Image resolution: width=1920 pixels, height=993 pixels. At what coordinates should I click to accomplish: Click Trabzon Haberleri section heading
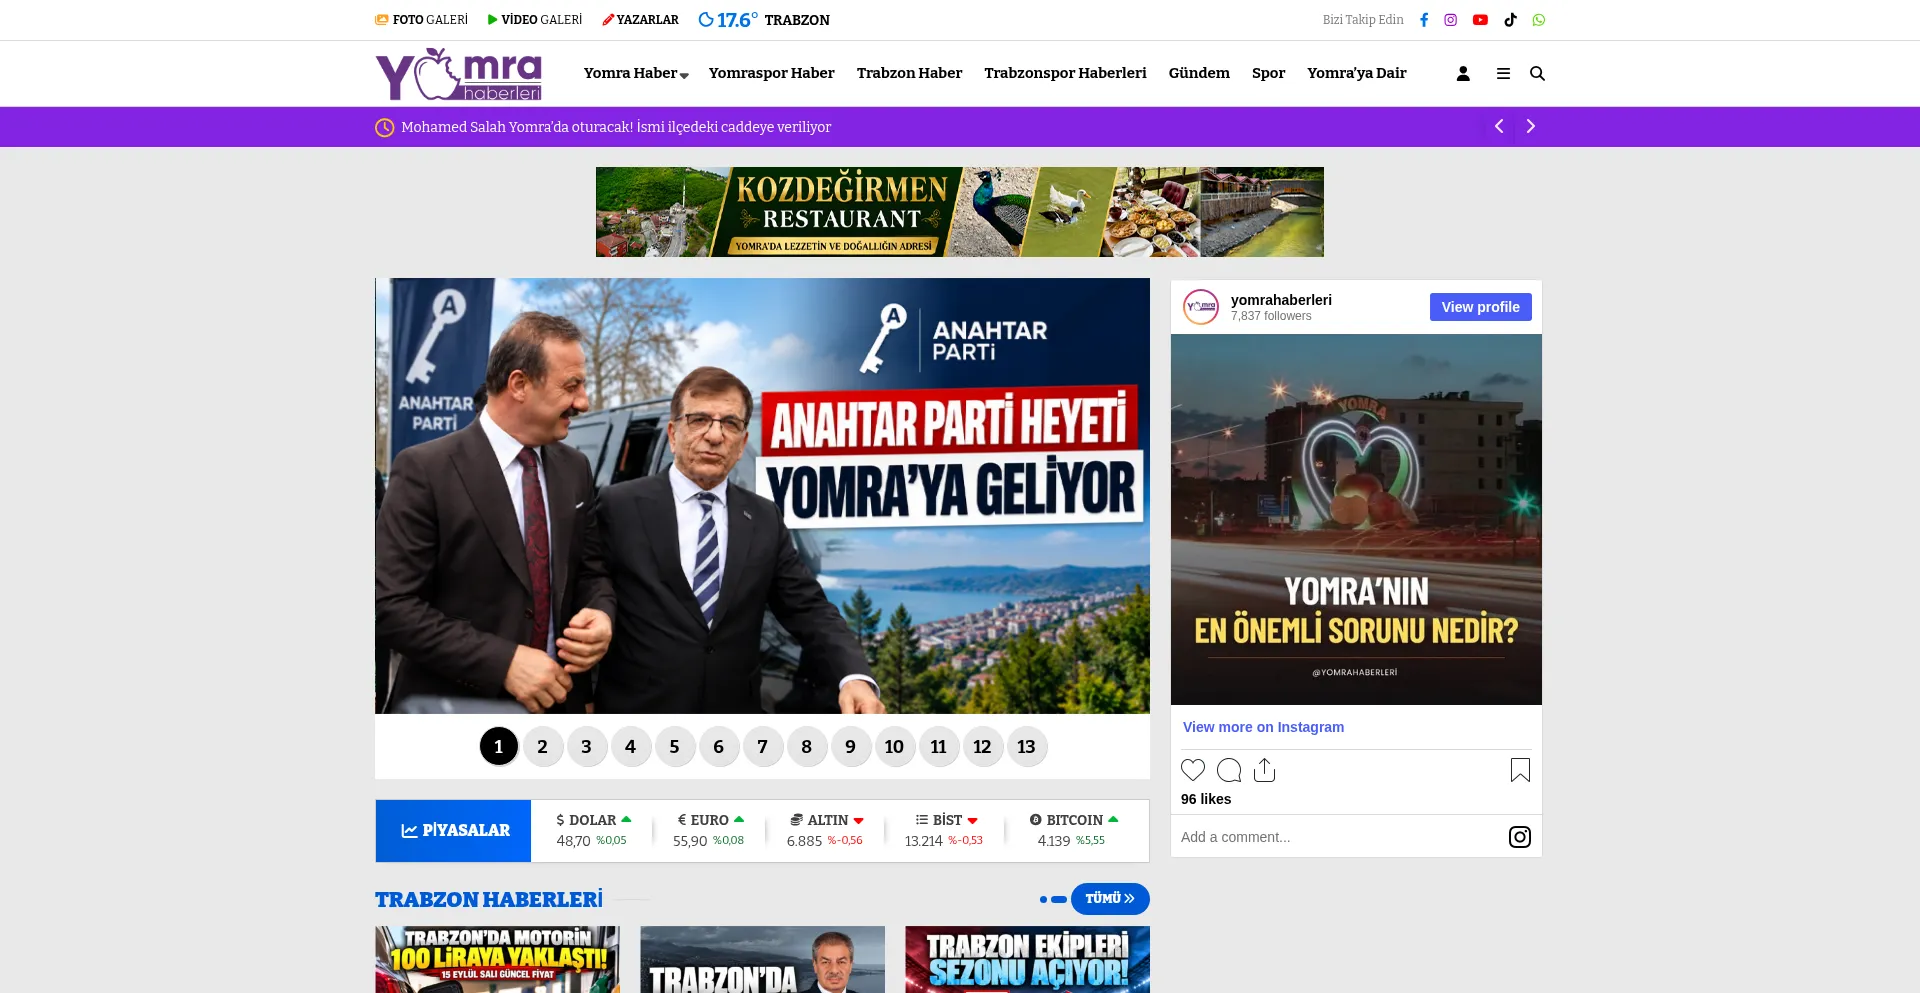[489, 899]
